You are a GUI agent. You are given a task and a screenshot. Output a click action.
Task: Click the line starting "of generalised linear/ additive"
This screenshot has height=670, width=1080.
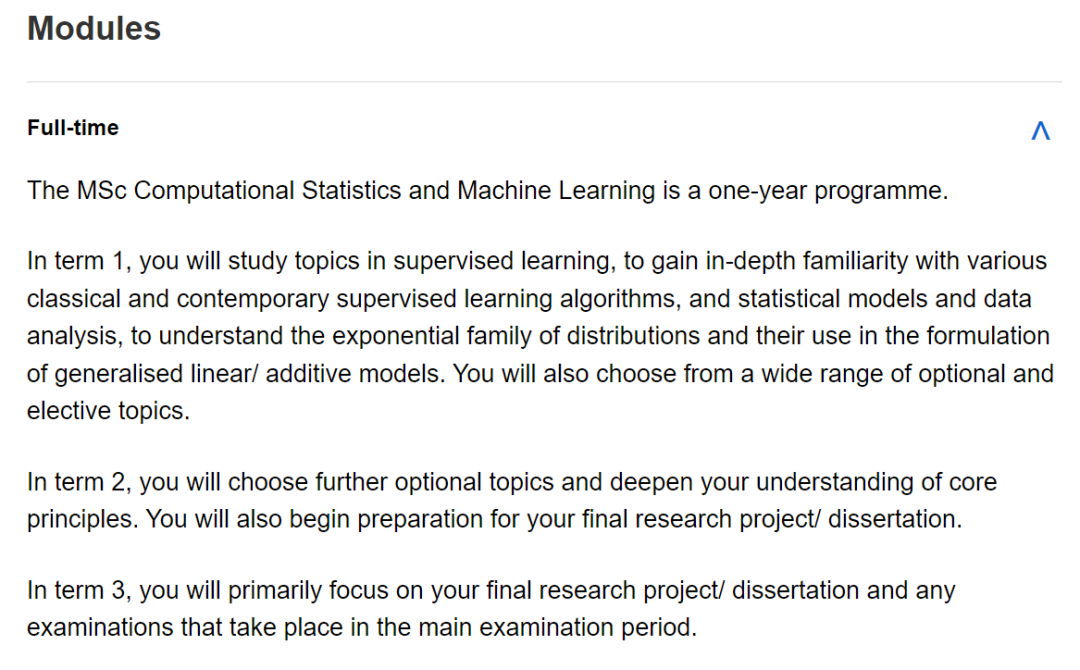(x=540, y=374)
